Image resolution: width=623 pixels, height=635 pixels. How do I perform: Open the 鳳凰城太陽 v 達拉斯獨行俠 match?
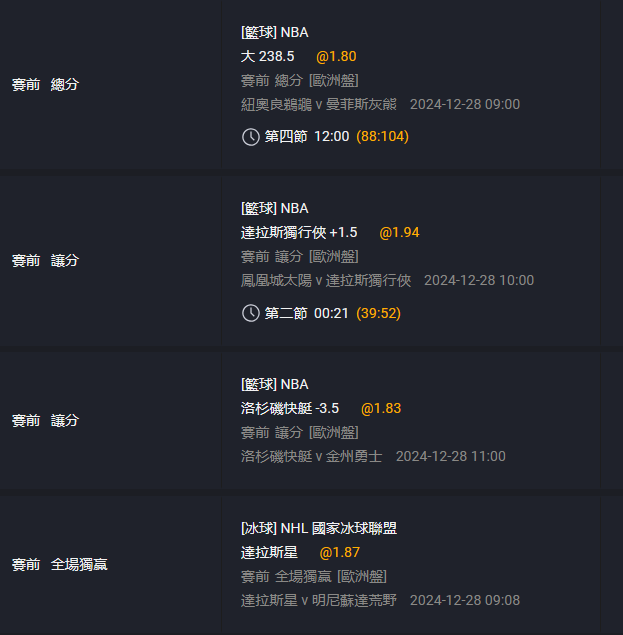point(326,280)
